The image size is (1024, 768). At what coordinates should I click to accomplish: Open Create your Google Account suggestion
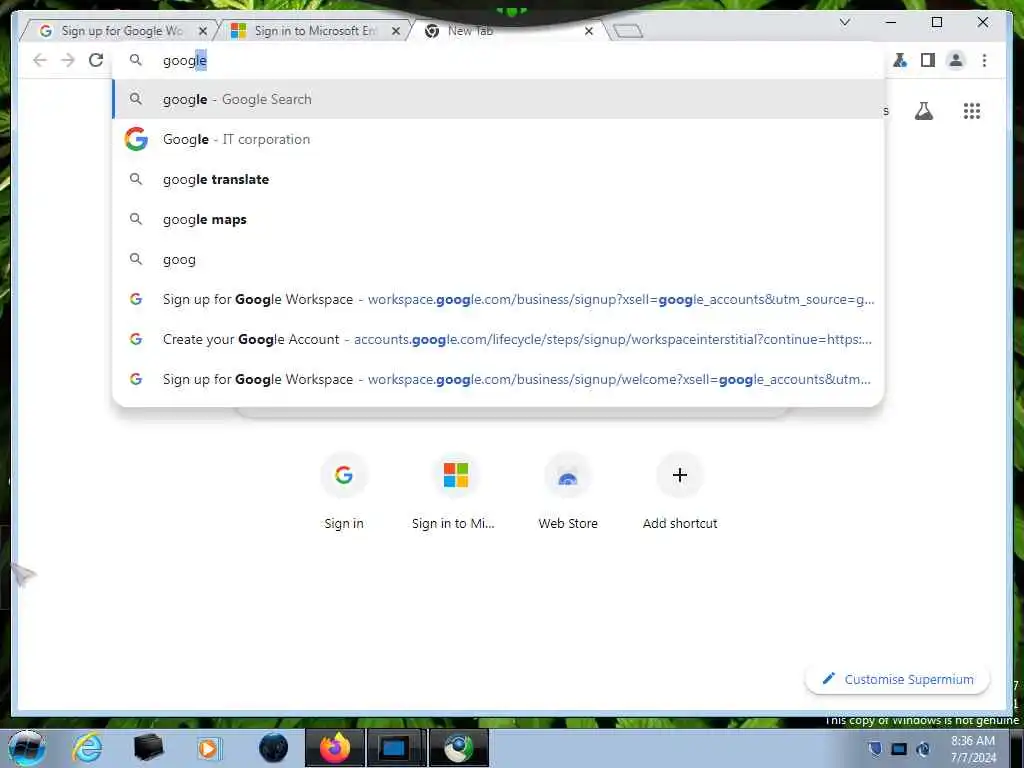[x=498, y=339]
